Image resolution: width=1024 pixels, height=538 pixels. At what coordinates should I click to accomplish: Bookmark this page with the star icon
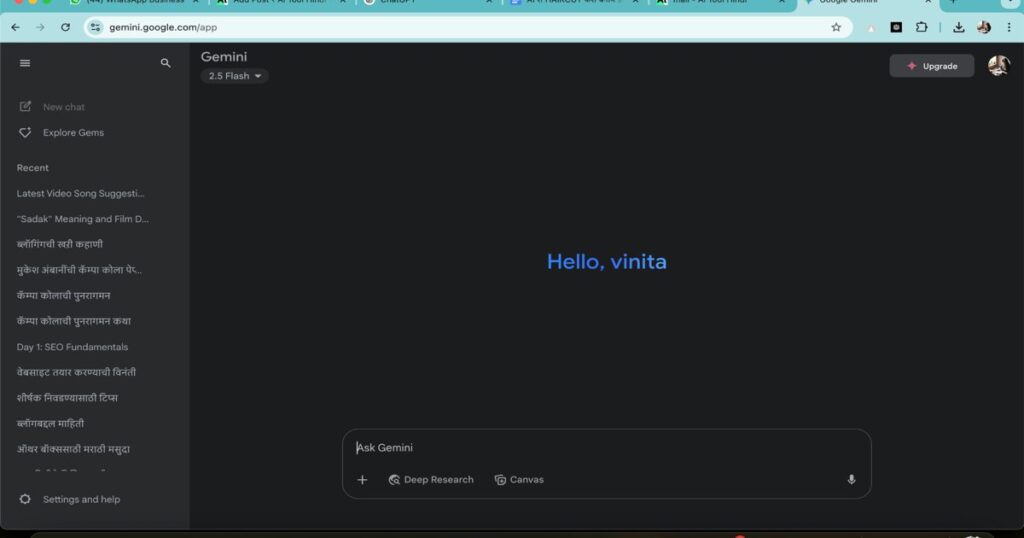836,27
